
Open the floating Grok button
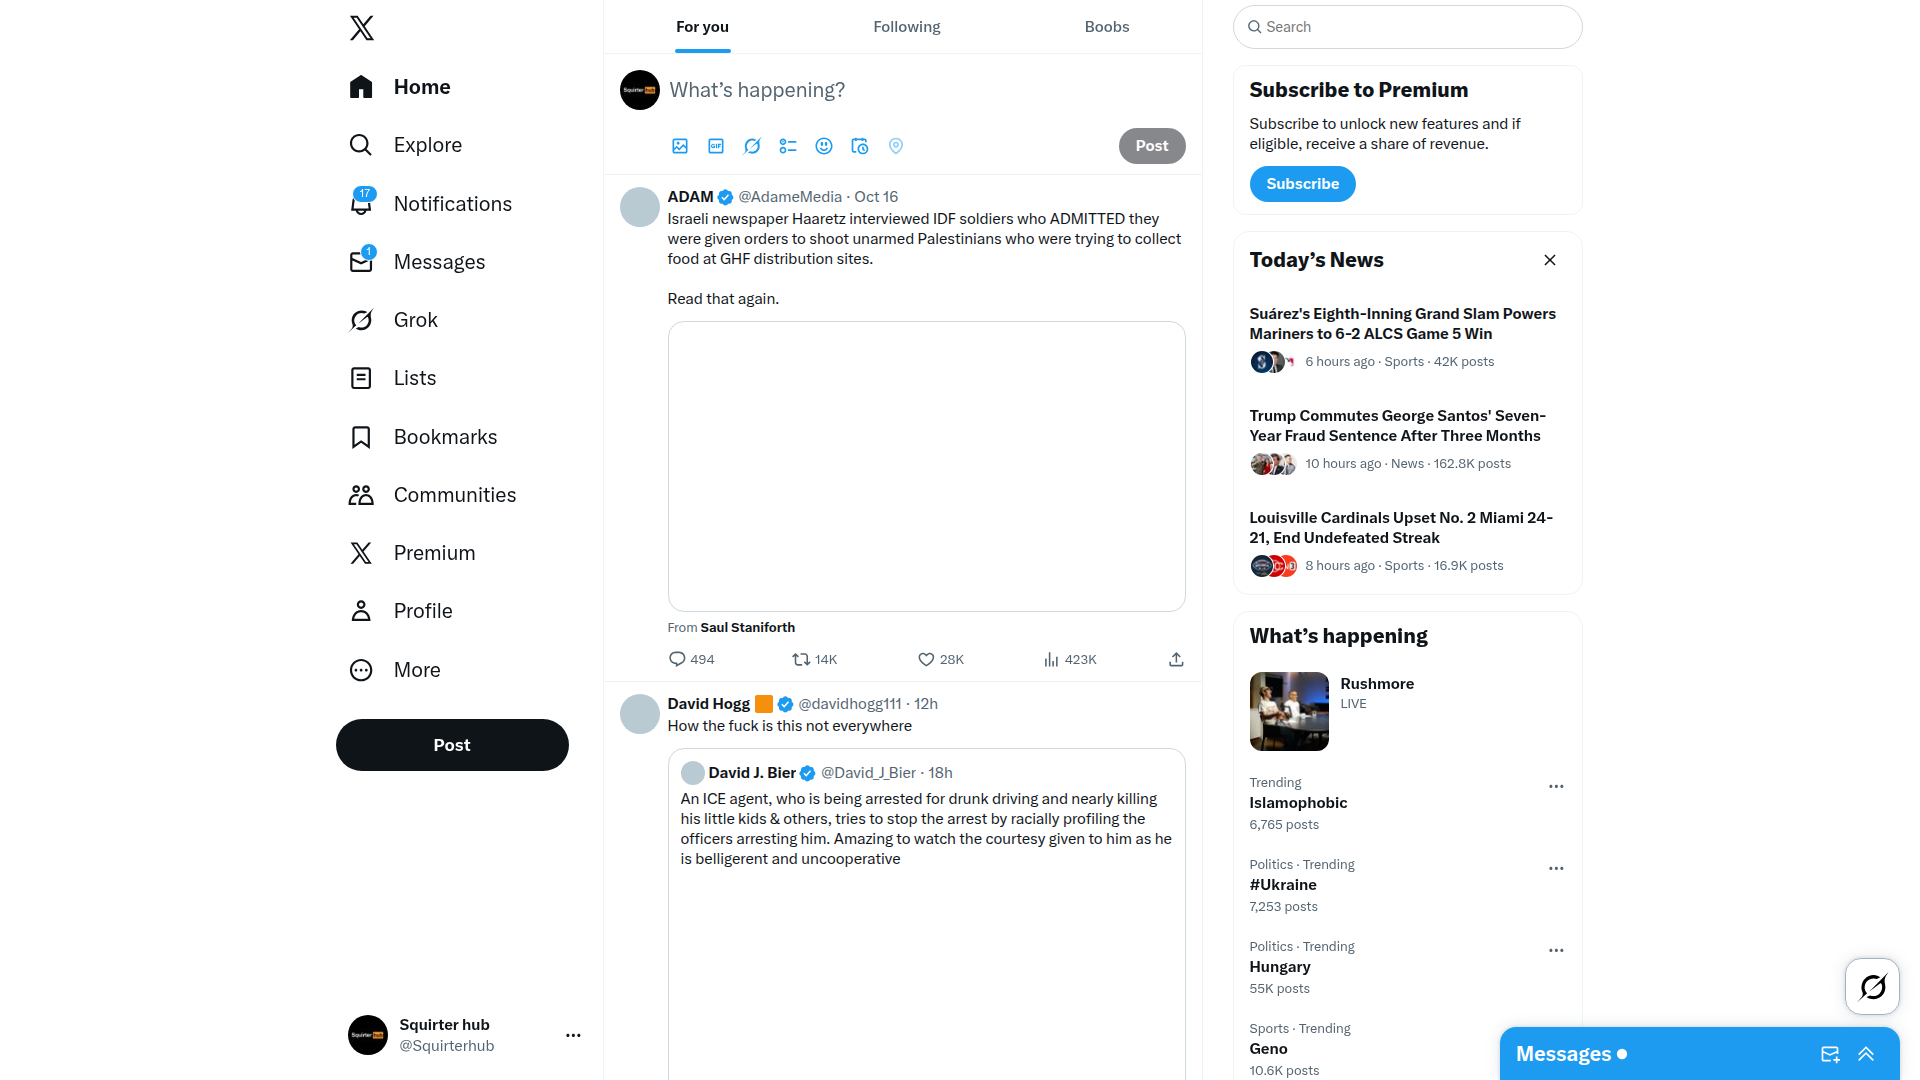click(x=1872, y=987)
